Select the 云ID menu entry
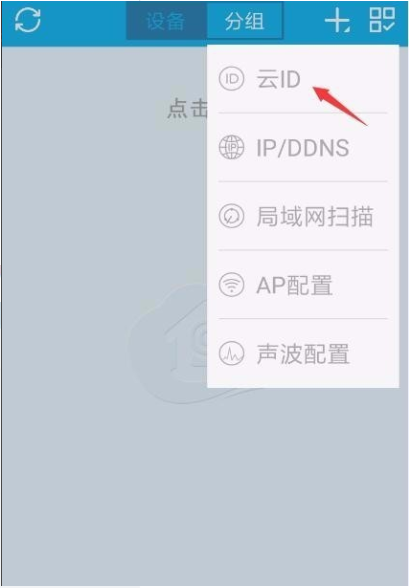This screenshot has width=410, height=588. click(x=278, y=80)
